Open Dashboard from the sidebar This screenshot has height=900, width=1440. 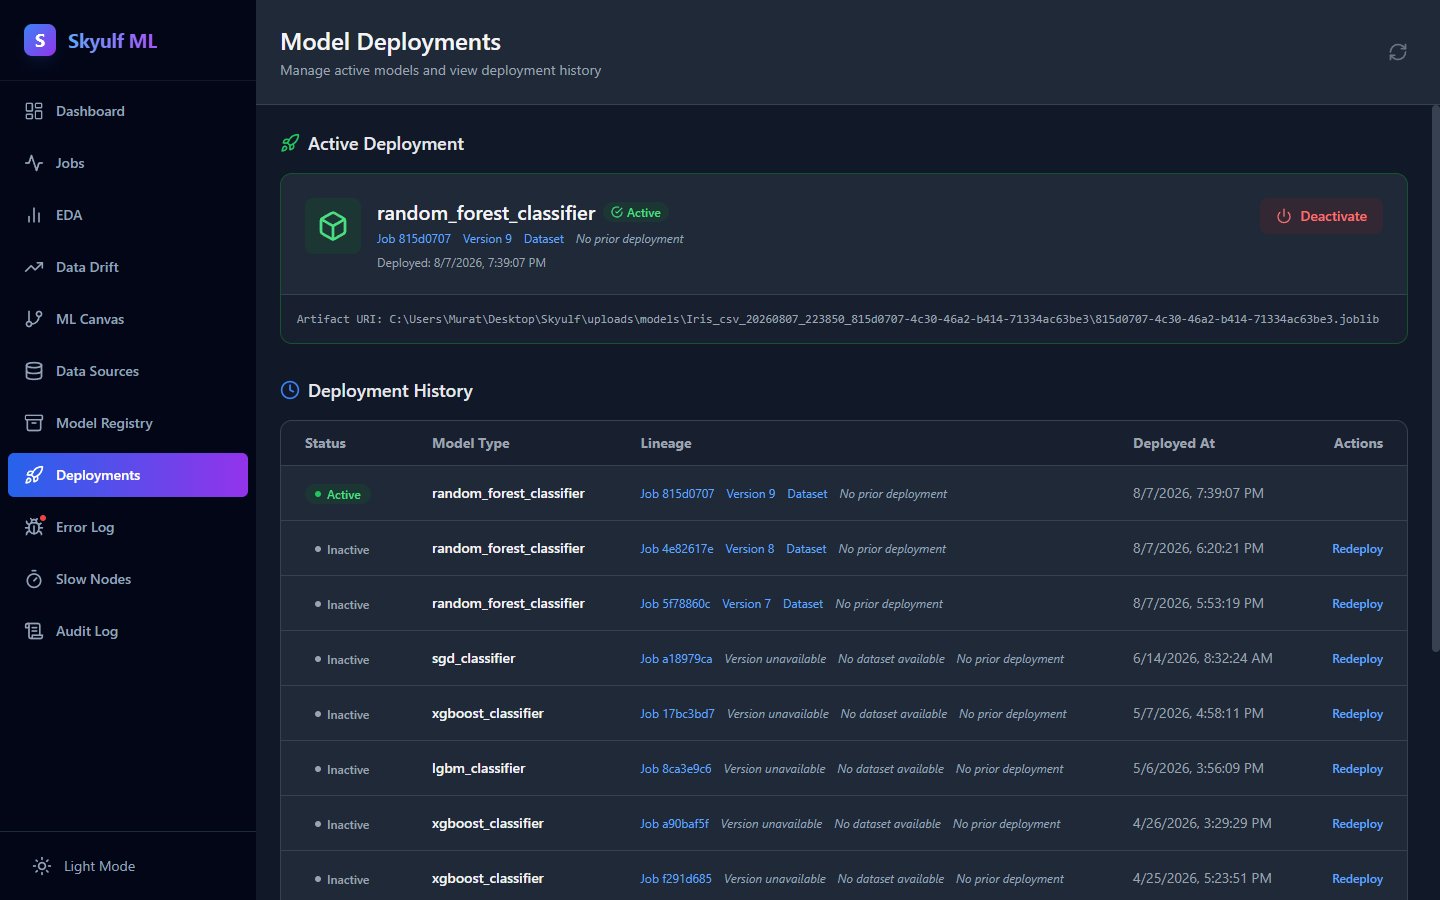(x=128, y=111)
